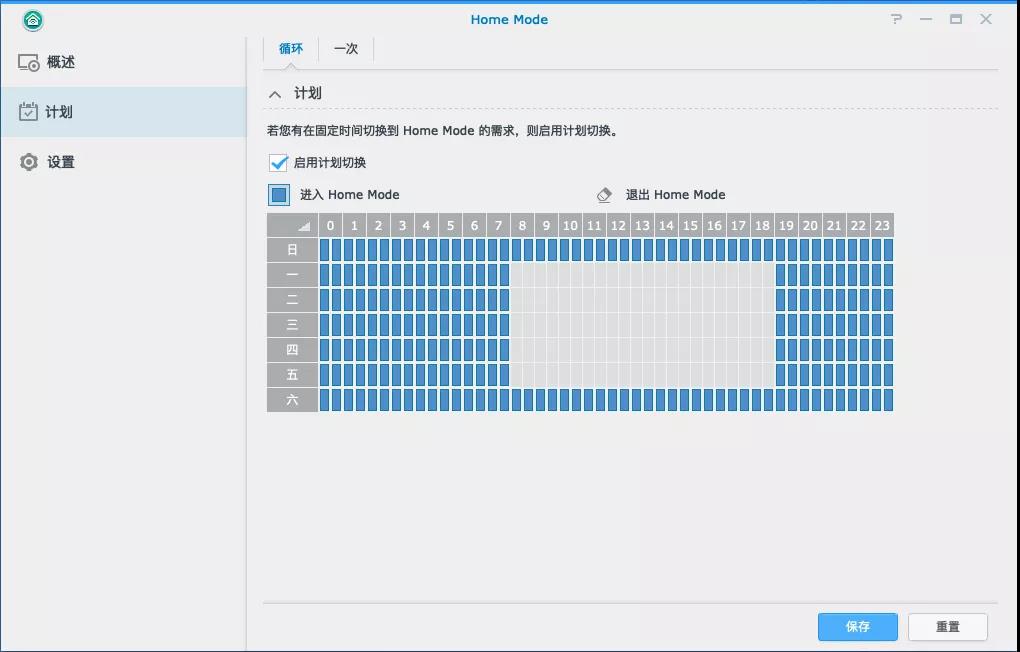Open the help question mark icon
This screenshot has height=652, width=1020.
pos(897,19)
